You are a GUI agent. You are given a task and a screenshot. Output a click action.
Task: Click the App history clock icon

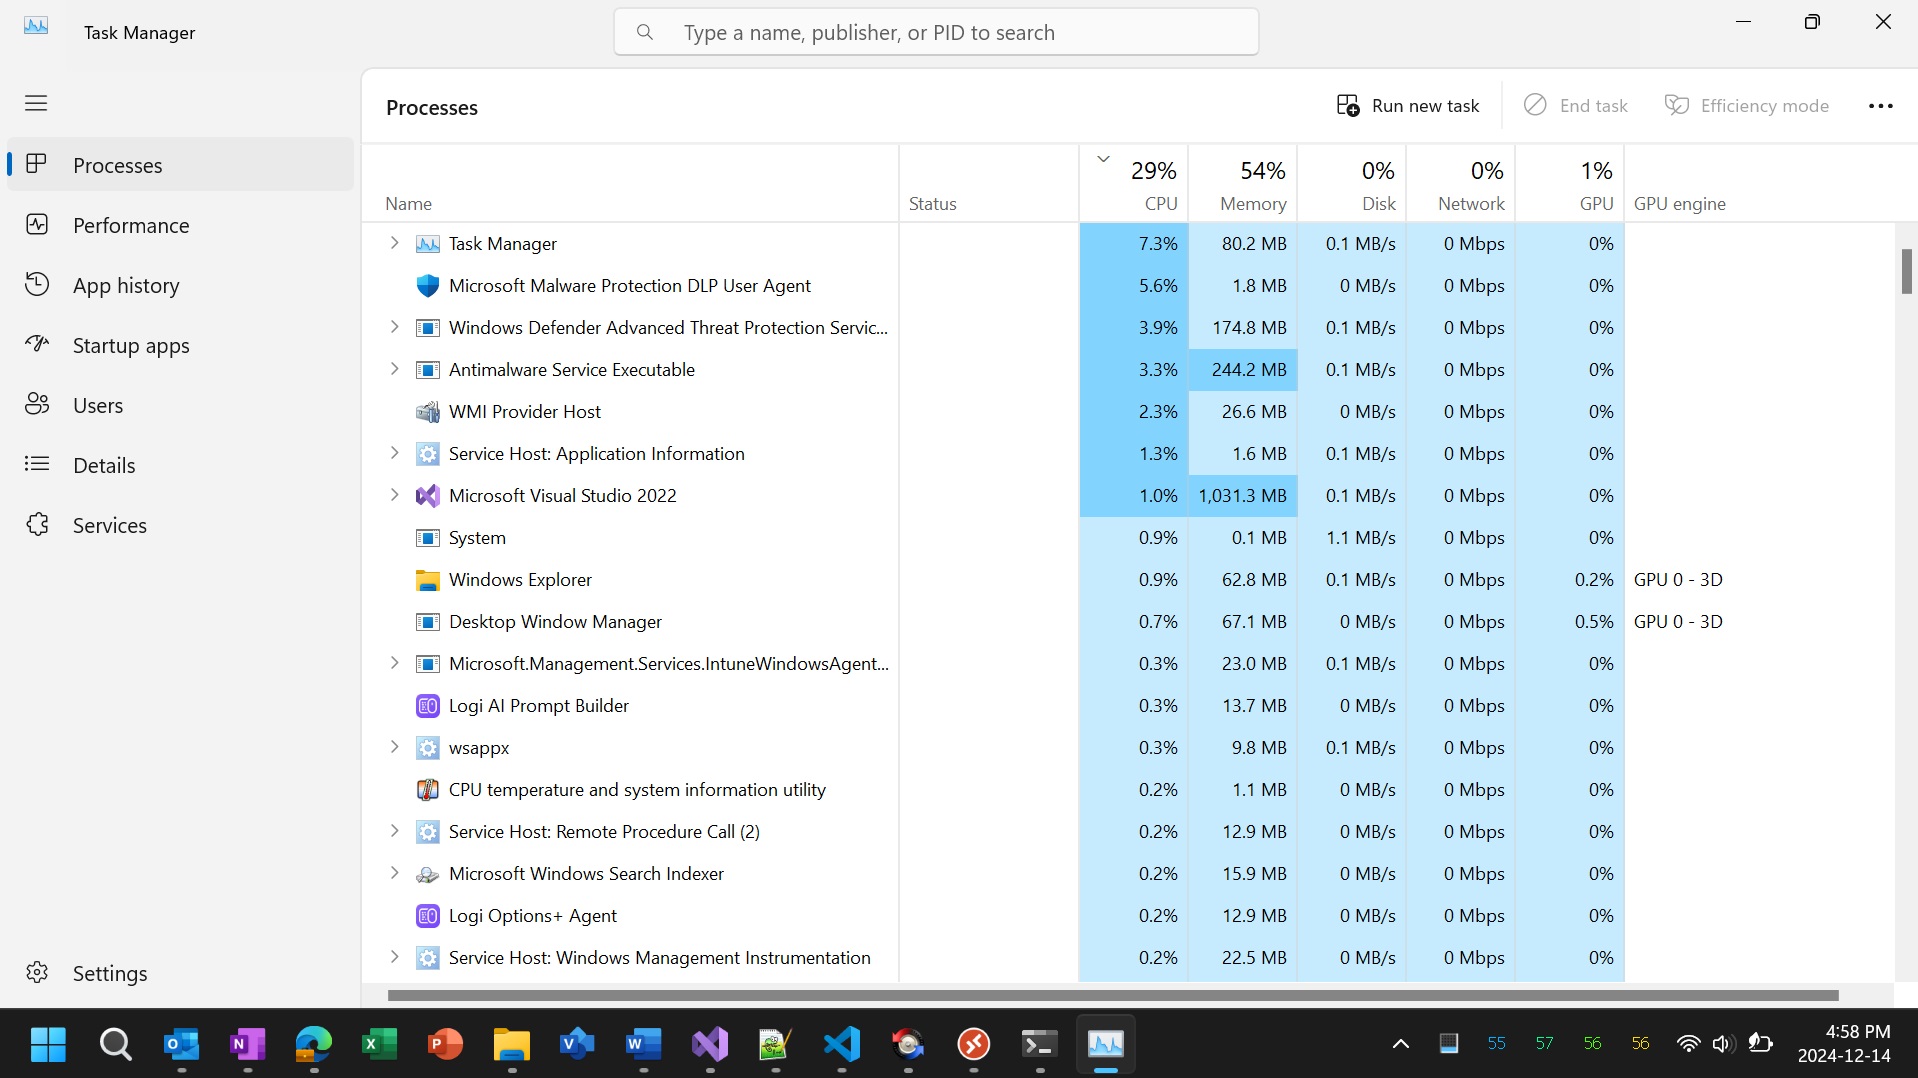(37, 284)
